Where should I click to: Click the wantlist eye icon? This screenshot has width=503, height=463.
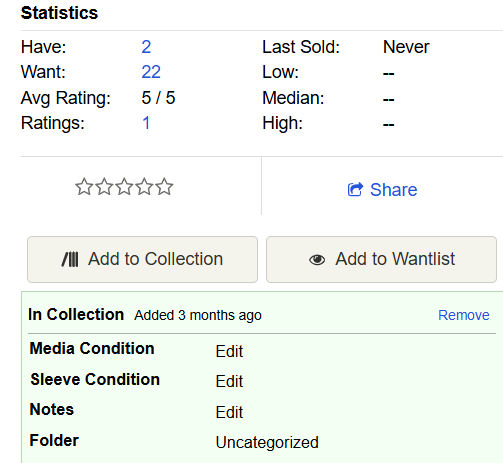click(317, 260)
